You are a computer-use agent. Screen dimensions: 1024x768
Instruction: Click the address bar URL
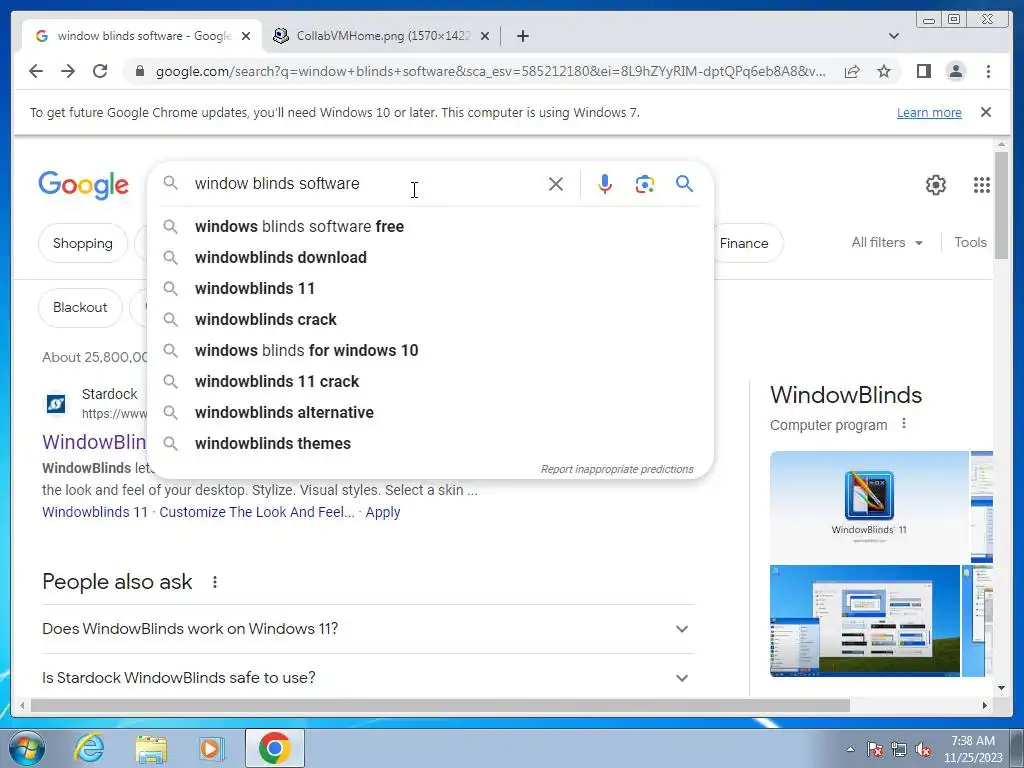point(490,71)
